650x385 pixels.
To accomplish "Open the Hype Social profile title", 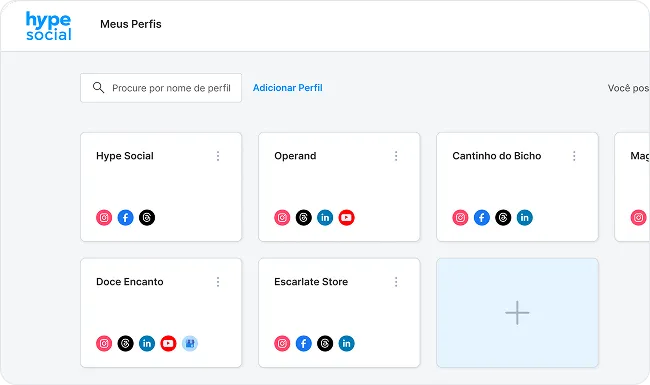I will tap(125, 156).
